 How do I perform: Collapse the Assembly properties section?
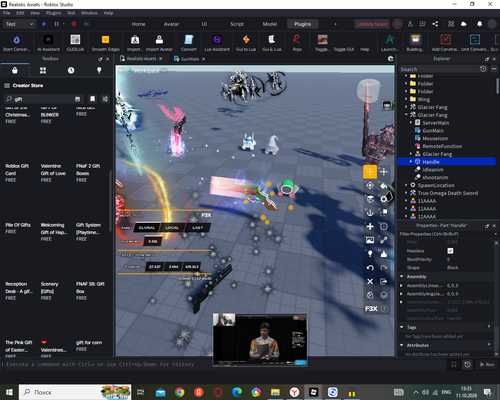point(402,277)
